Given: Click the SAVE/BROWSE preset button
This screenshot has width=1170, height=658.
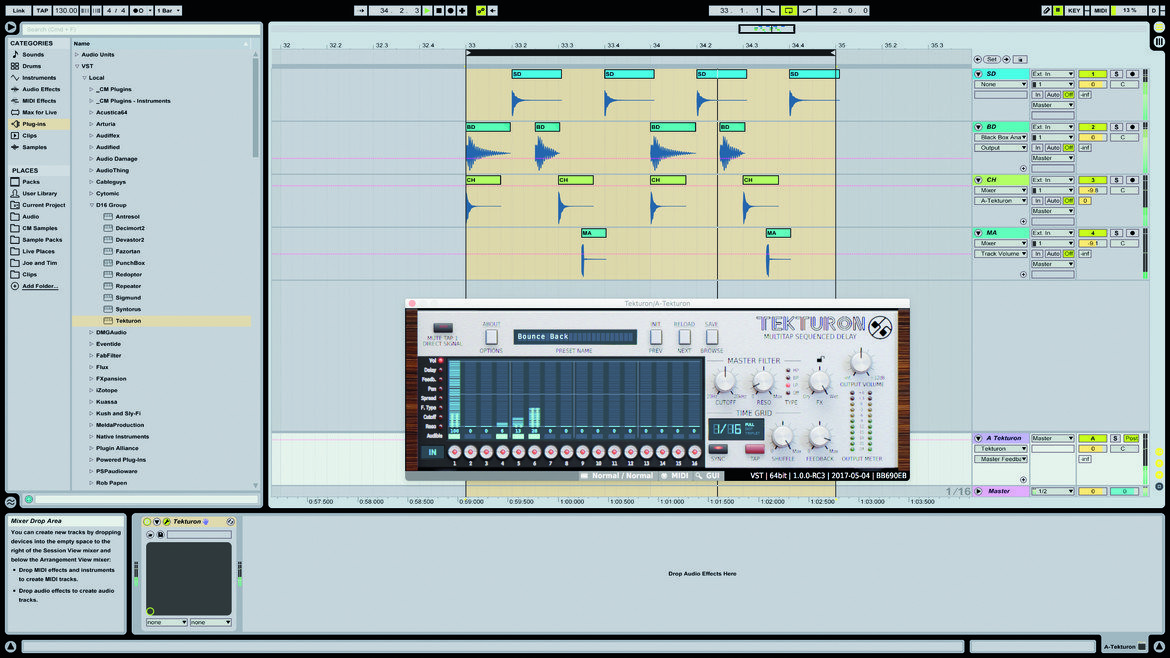Looking at the screenshot, I should (x=711, y=337).
